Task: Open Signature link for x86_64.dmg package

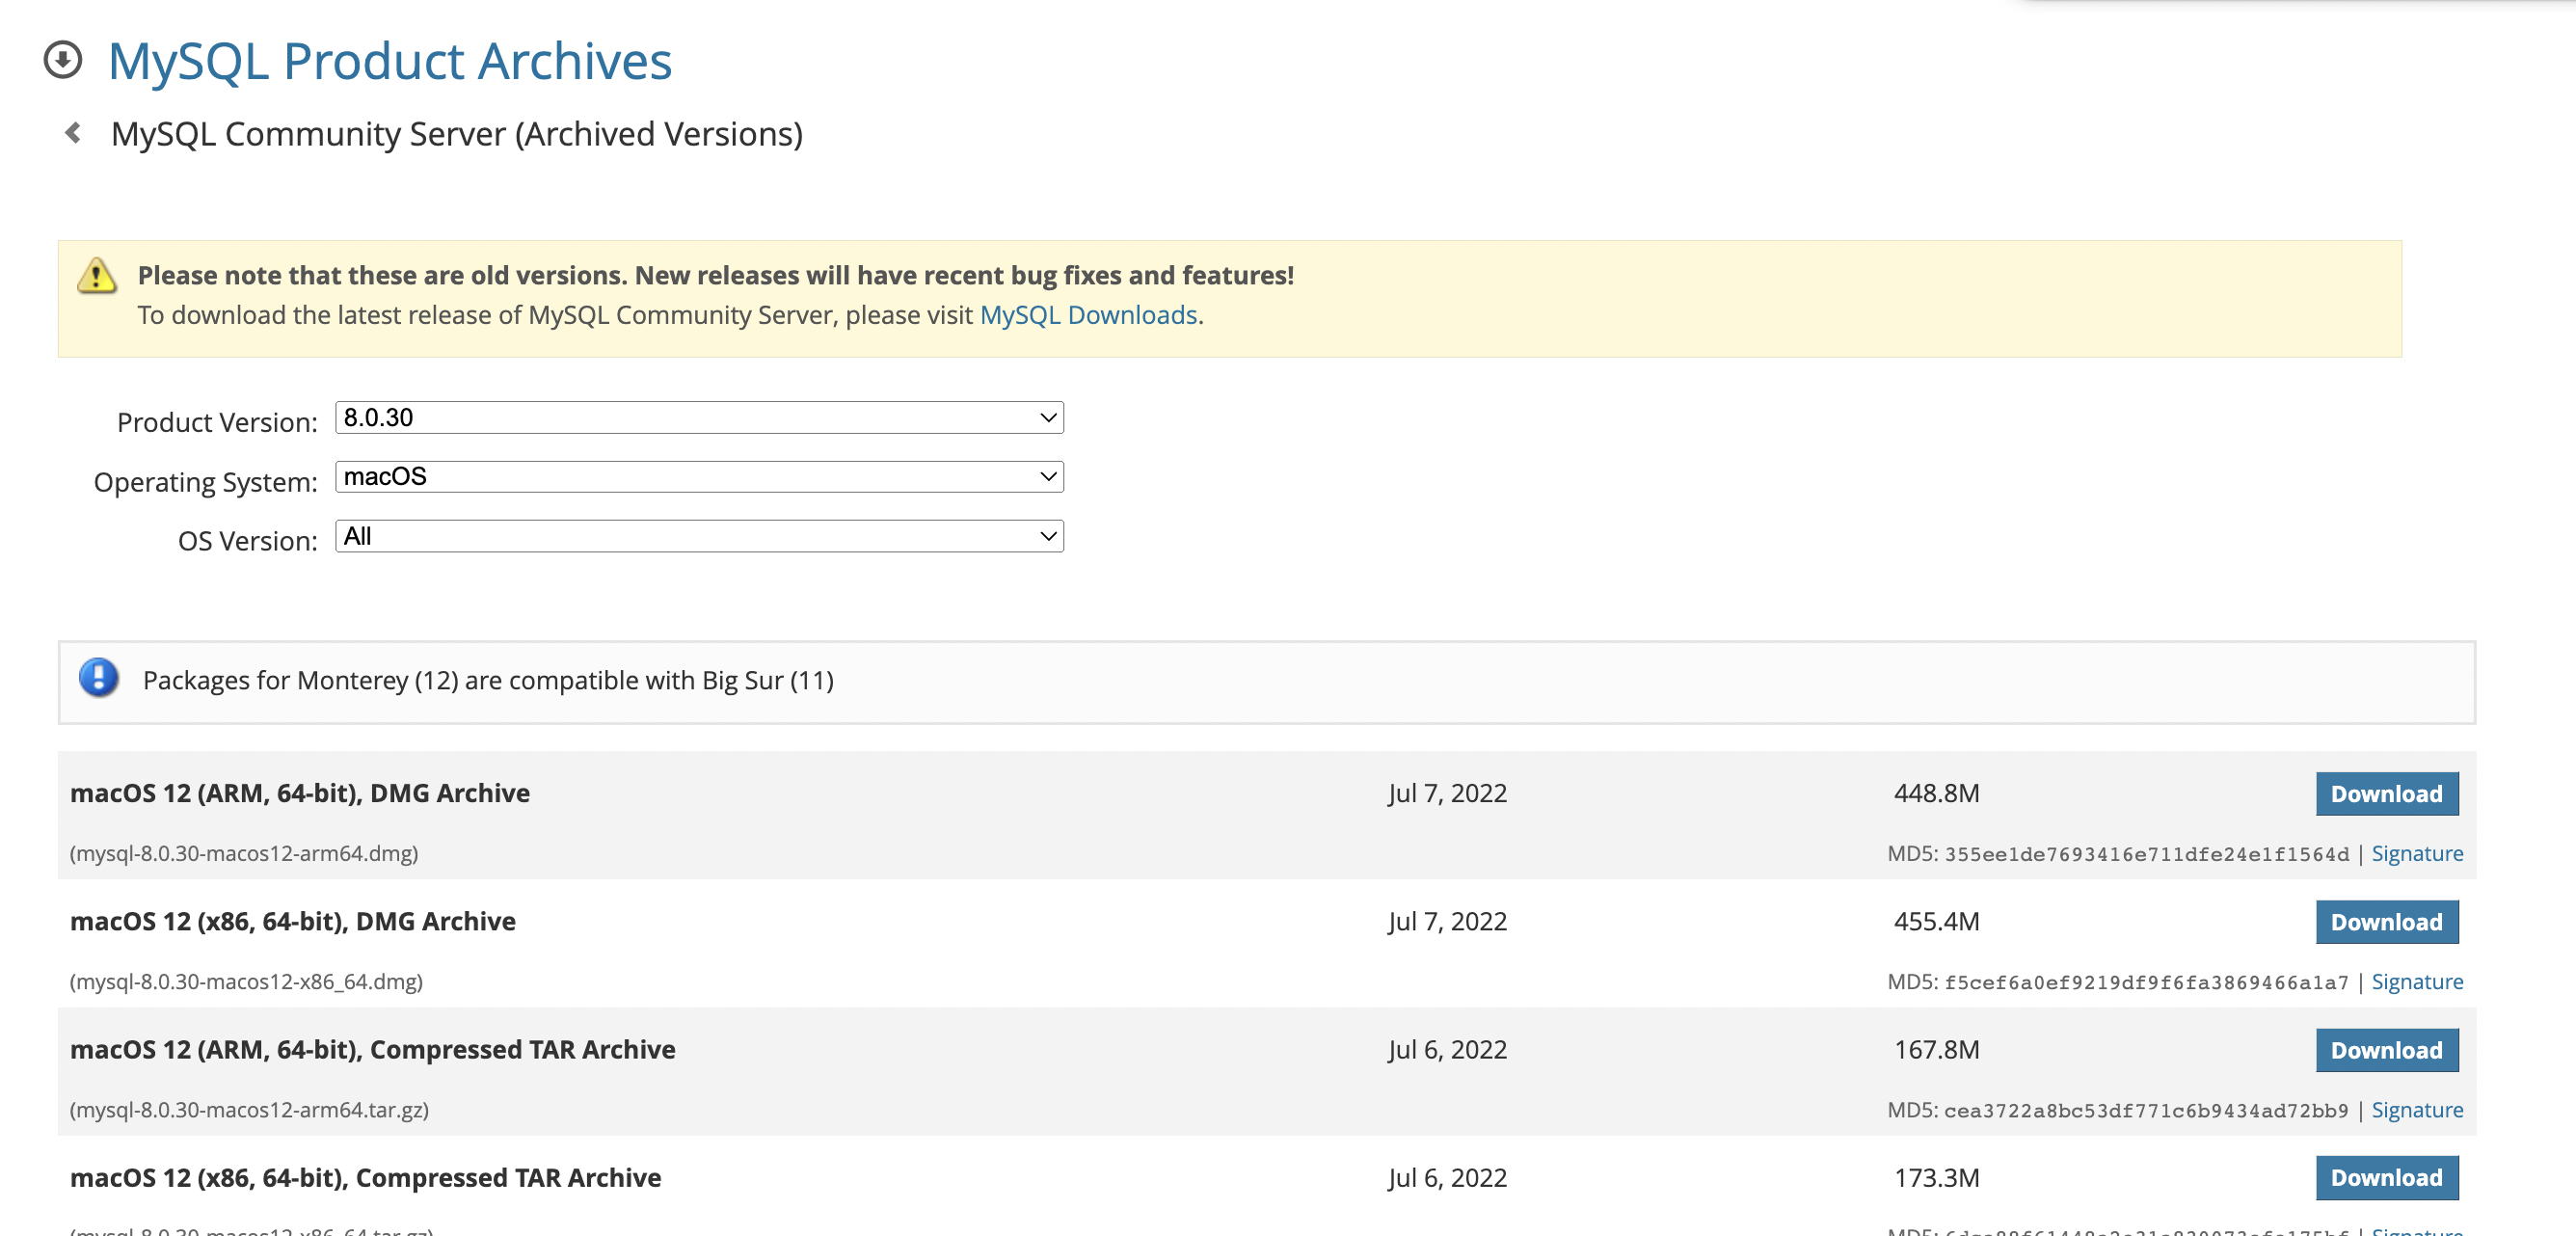Action: pos(2417,982)
